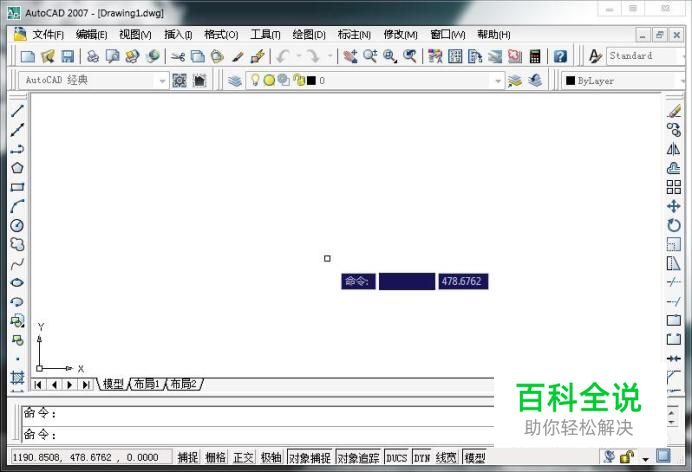Image resolution: width=692 pixels, height=472 pixels.
Task: Toggle 线宽 lineweight display
Action: [x=446, y=457]
